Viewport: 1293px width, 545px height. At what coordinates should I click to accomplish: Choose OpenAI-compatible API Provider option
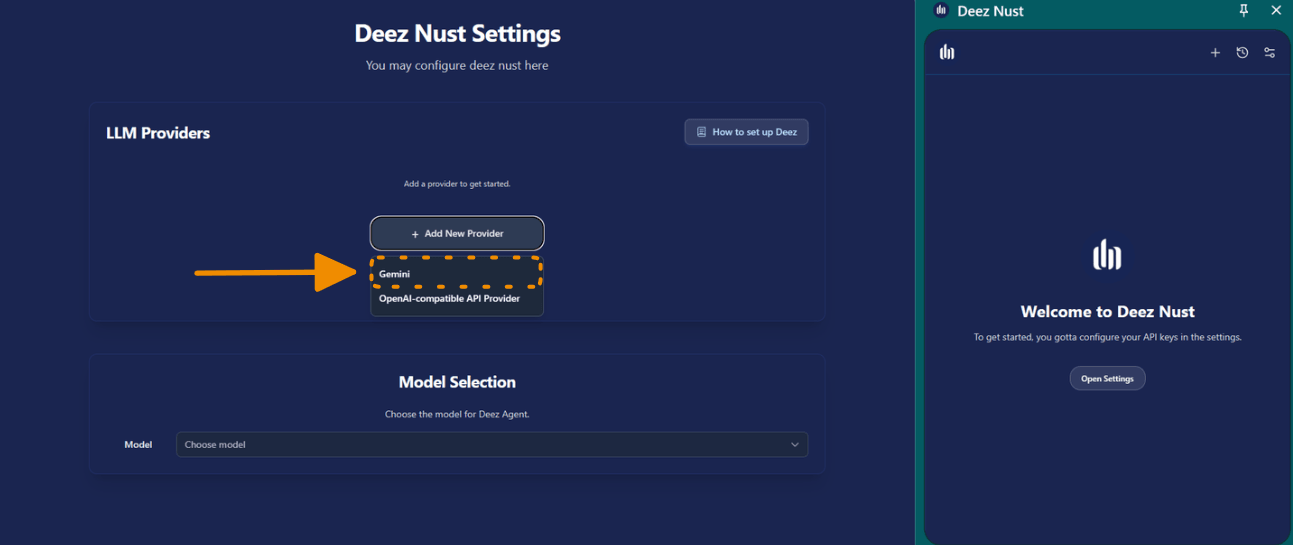click(457, 299)
